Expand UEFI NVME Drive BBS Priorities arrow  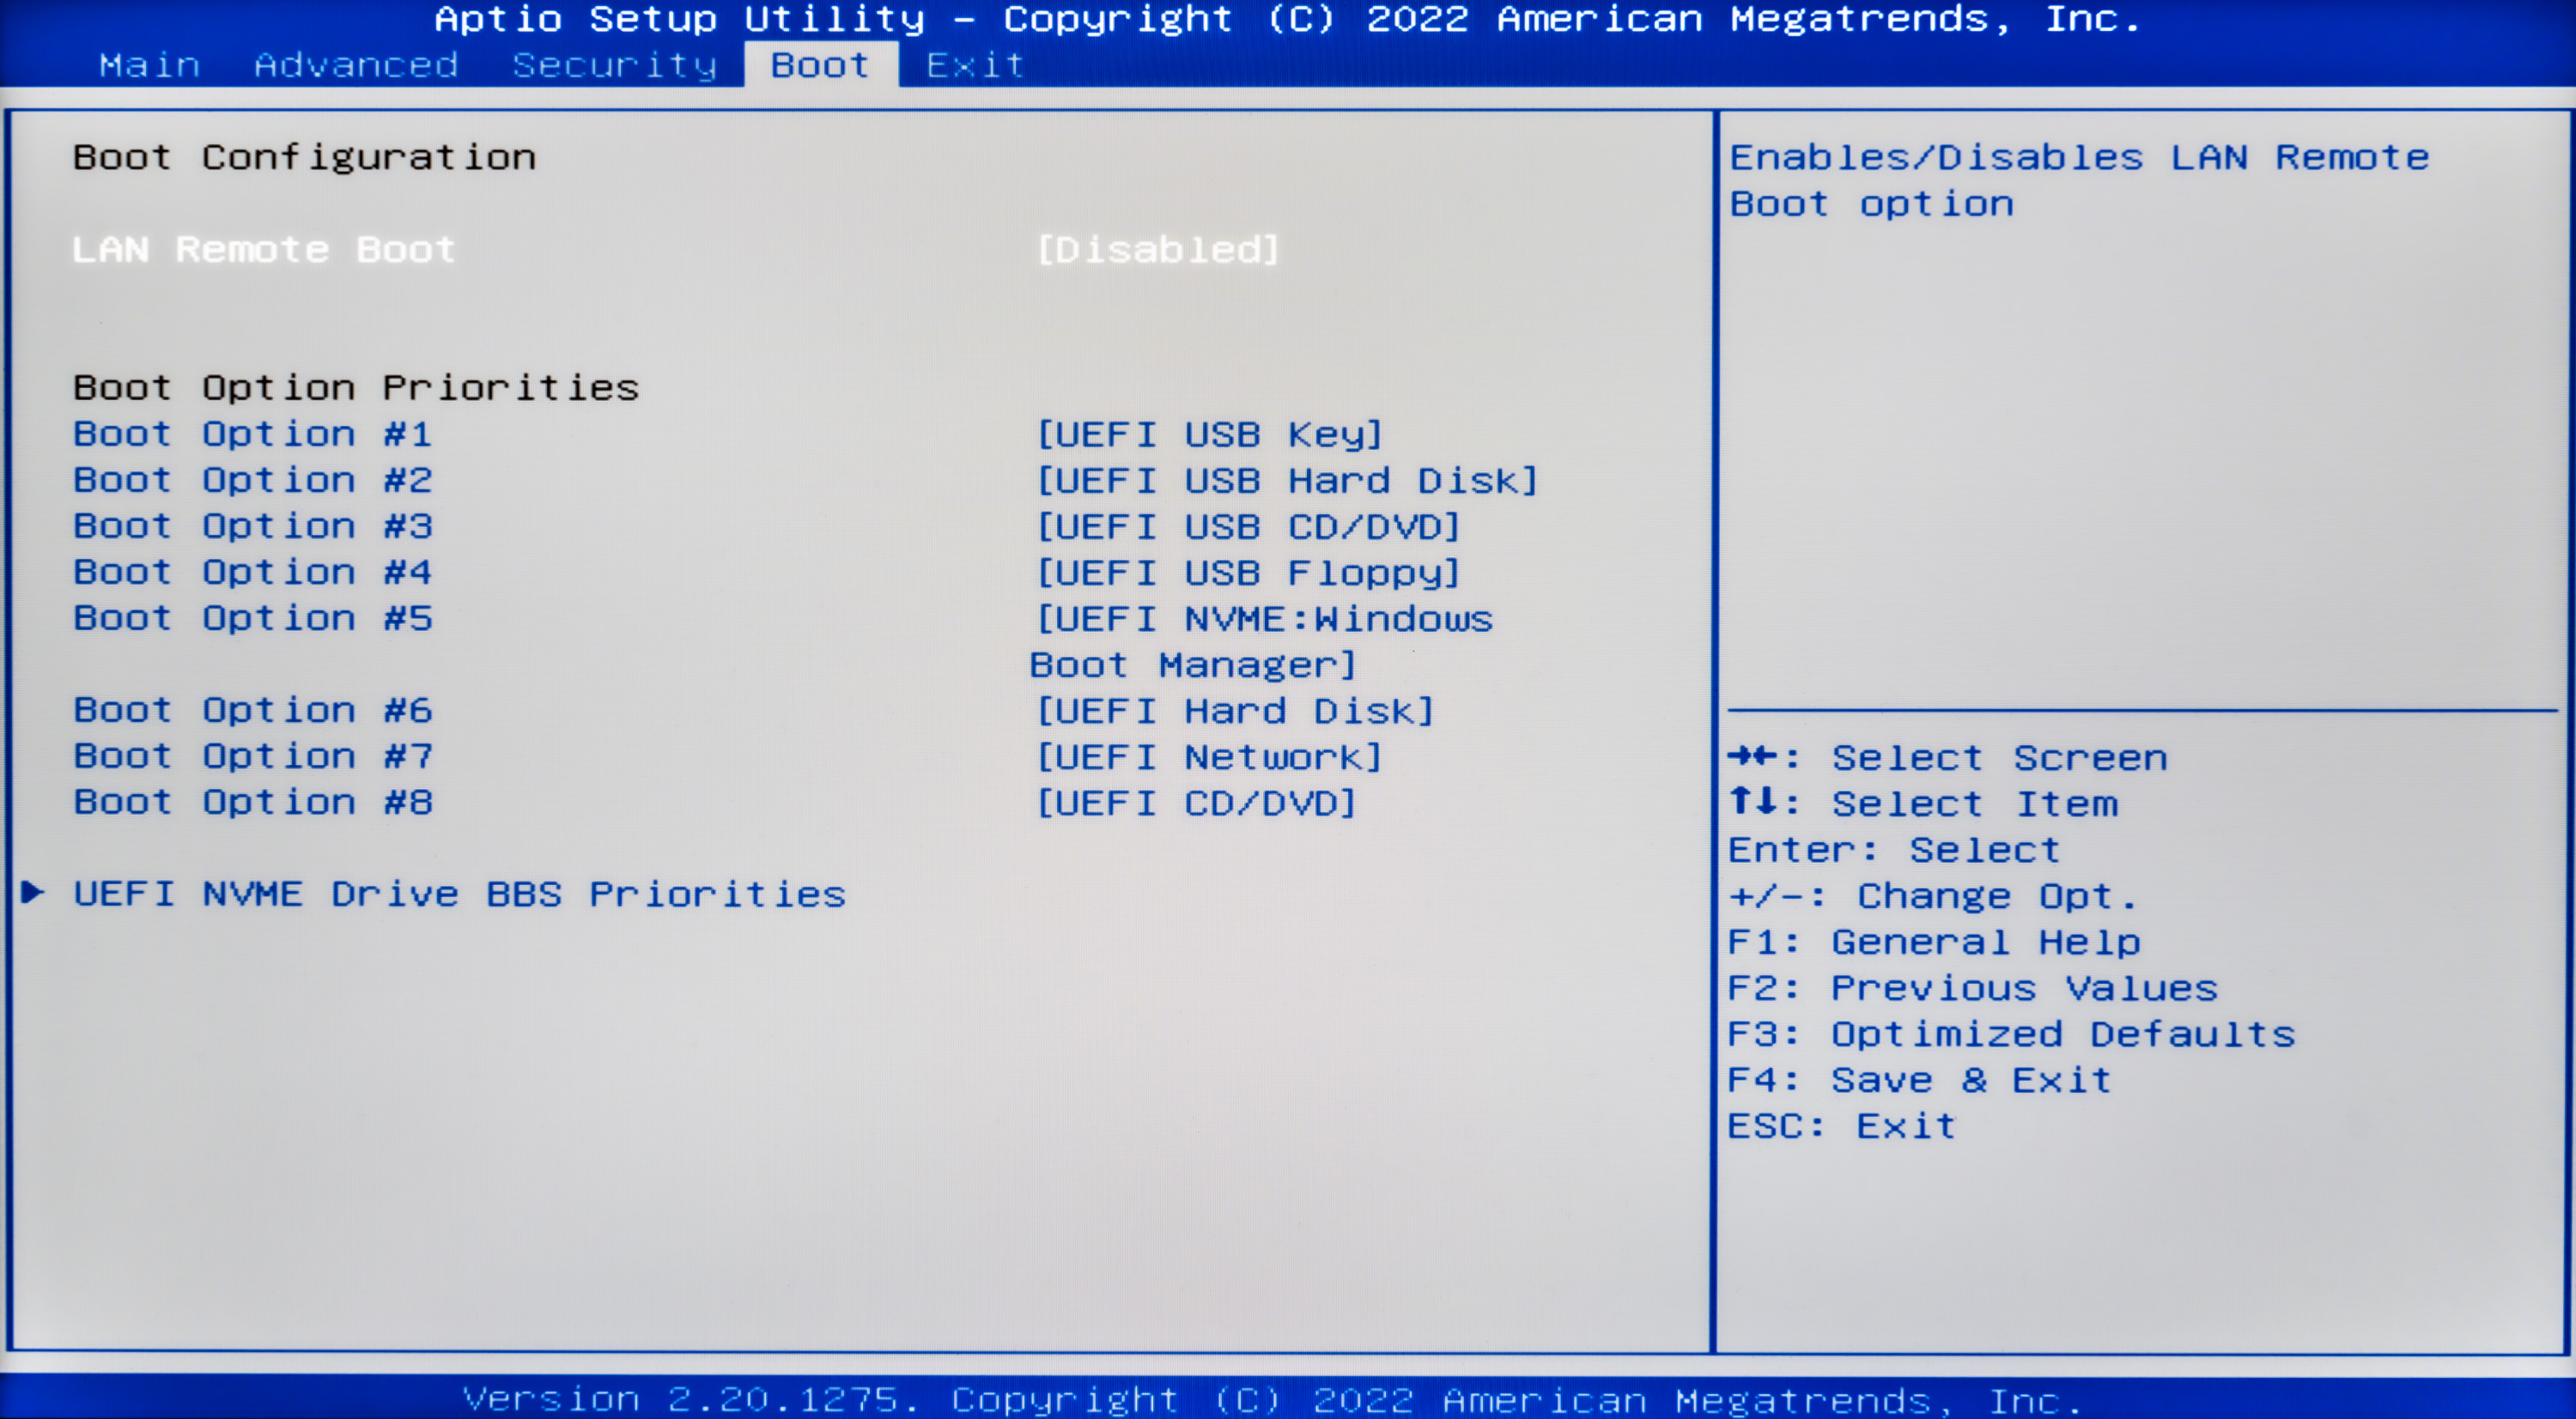(x=33, y=892)
